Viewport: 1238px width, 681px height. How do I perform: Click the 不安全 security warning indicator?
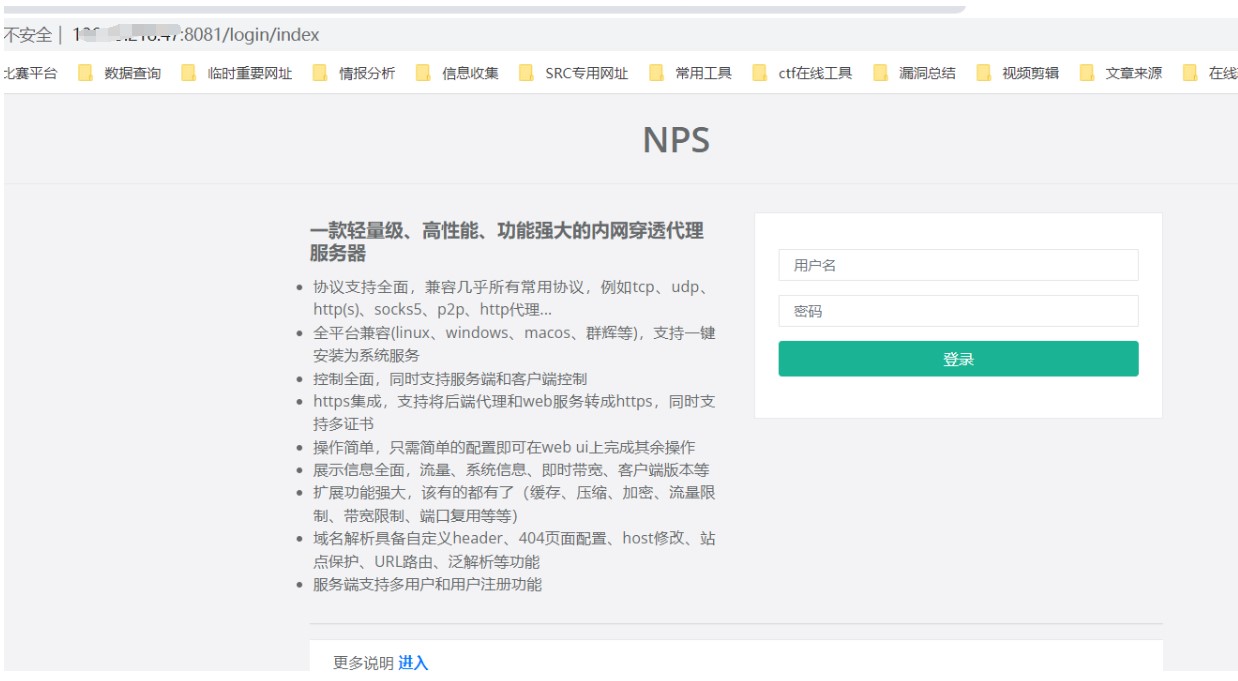[27, 35]
